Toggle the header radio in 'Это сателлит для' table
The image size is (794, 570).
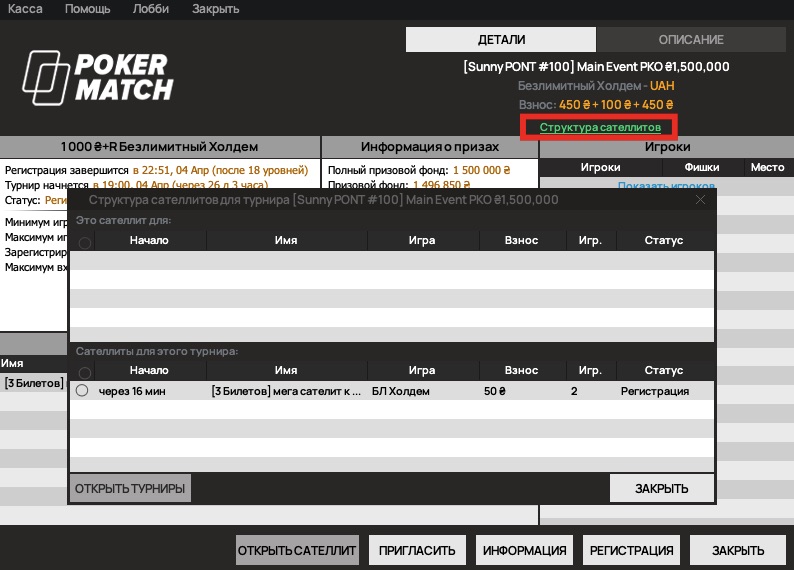tap(85, 243)
